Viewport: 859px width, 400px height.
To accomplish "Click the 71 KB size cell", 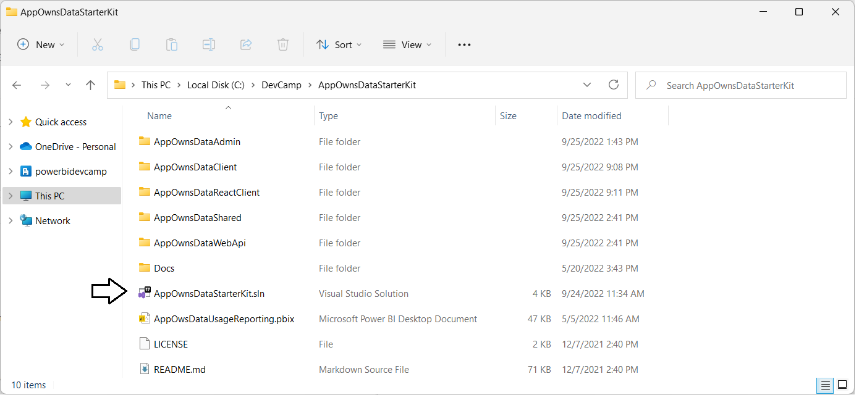I will coord(539,369).
